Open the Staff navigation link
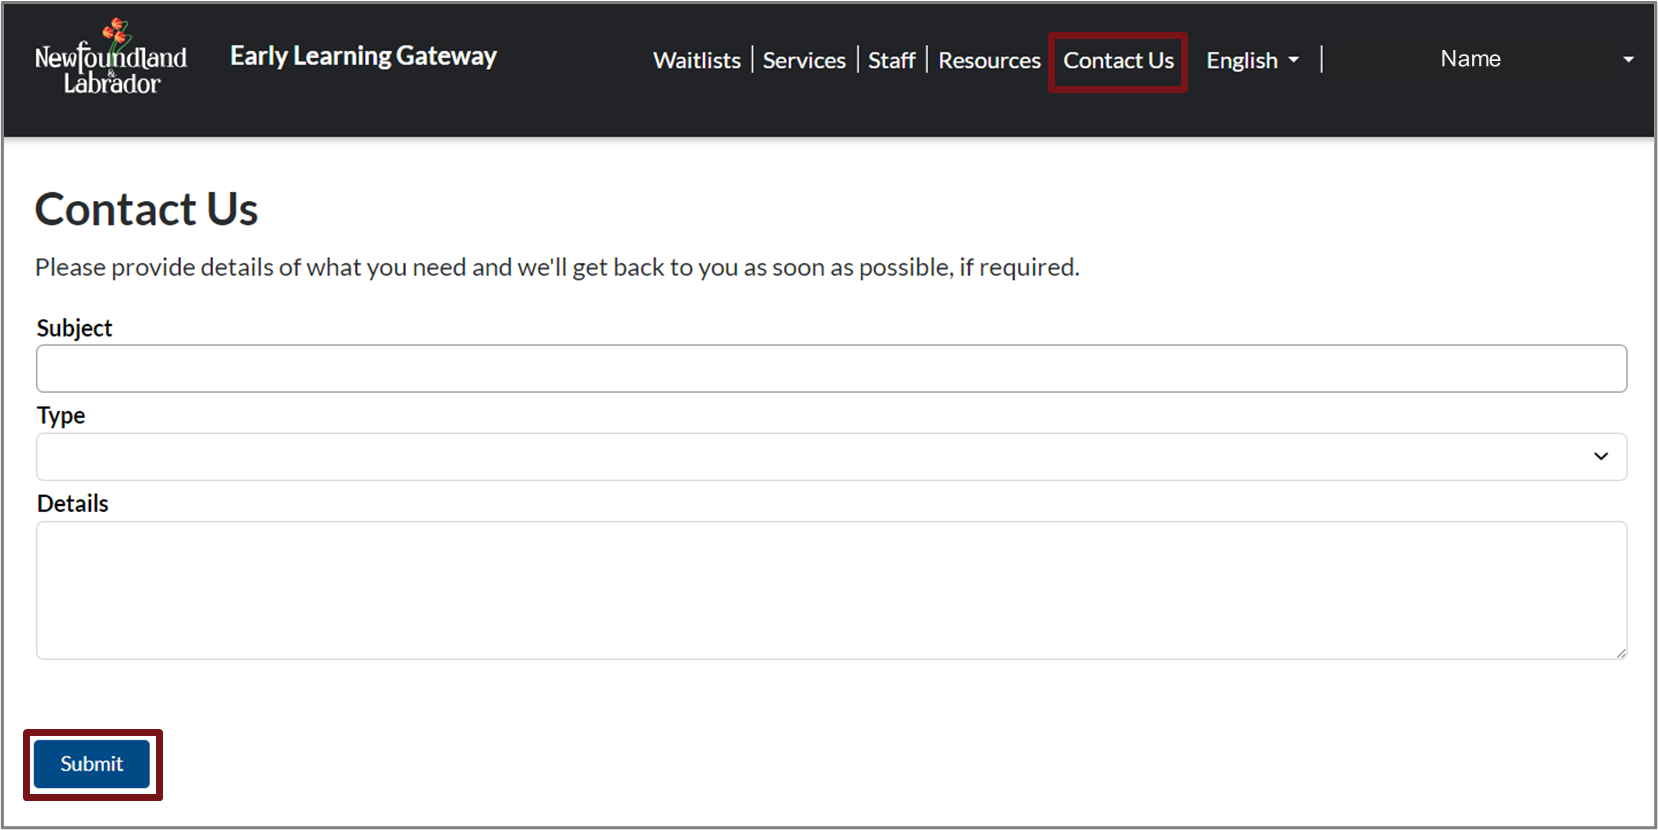Screen dimensions: 1658x830 pyautogui.click(x=891, y=60)
